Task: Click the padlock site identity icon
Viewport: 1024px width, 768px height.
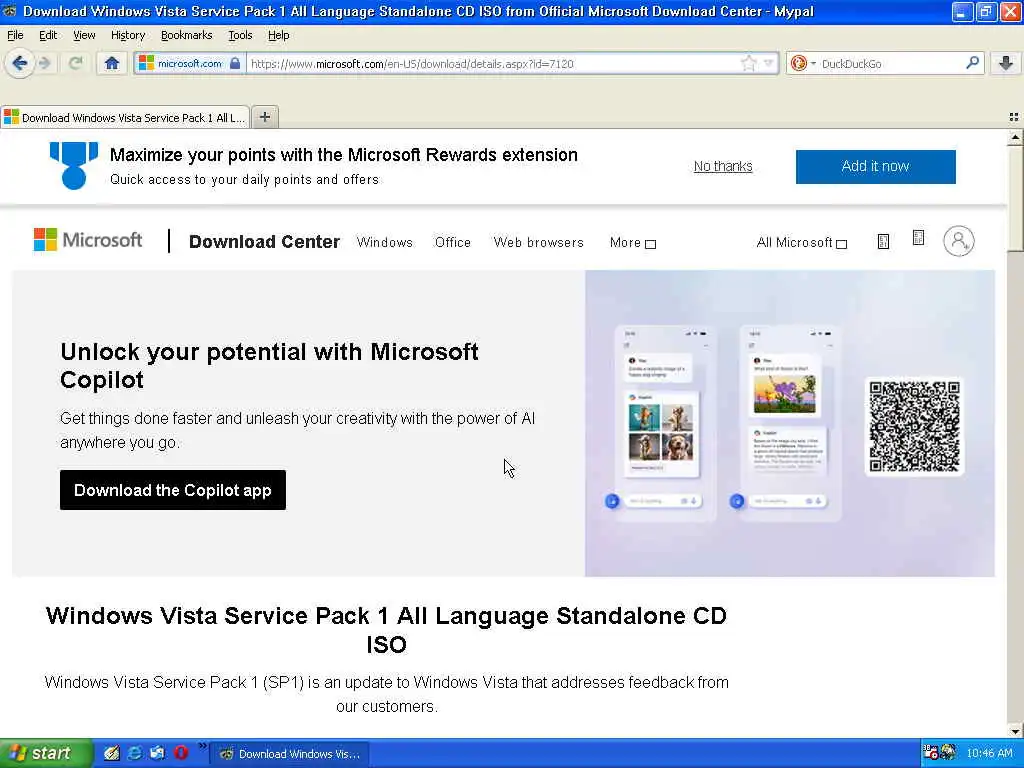Action: click(x=235, y=63)
